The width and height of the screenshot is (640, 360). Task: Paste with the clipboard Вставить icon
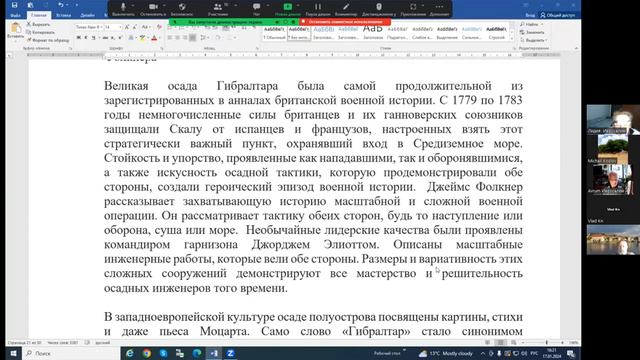[x=16, y=31]
